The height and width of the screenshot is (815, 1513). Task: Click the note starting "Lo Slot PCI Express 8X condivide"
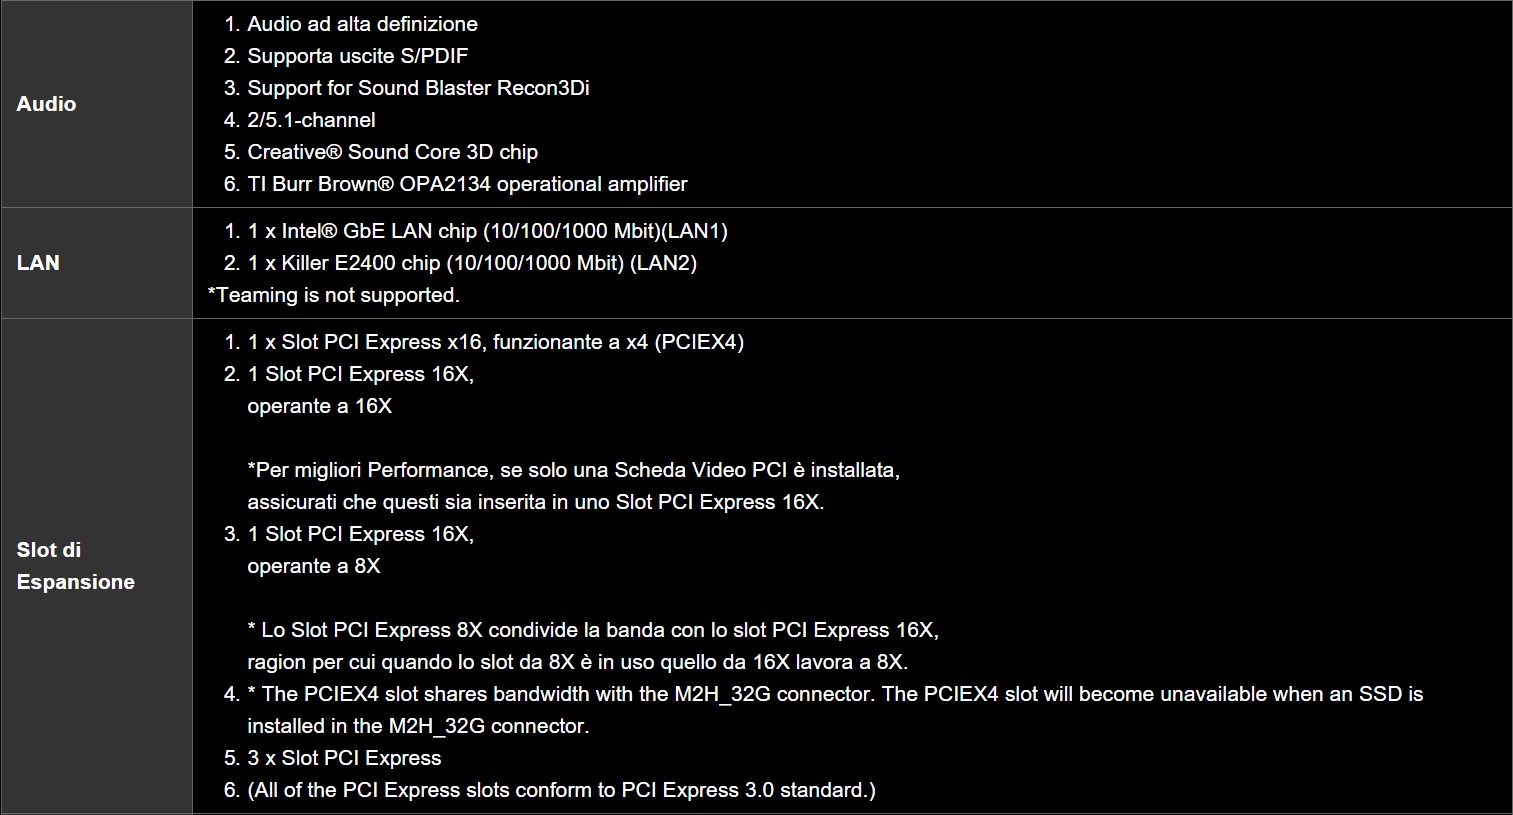point(592,630)
